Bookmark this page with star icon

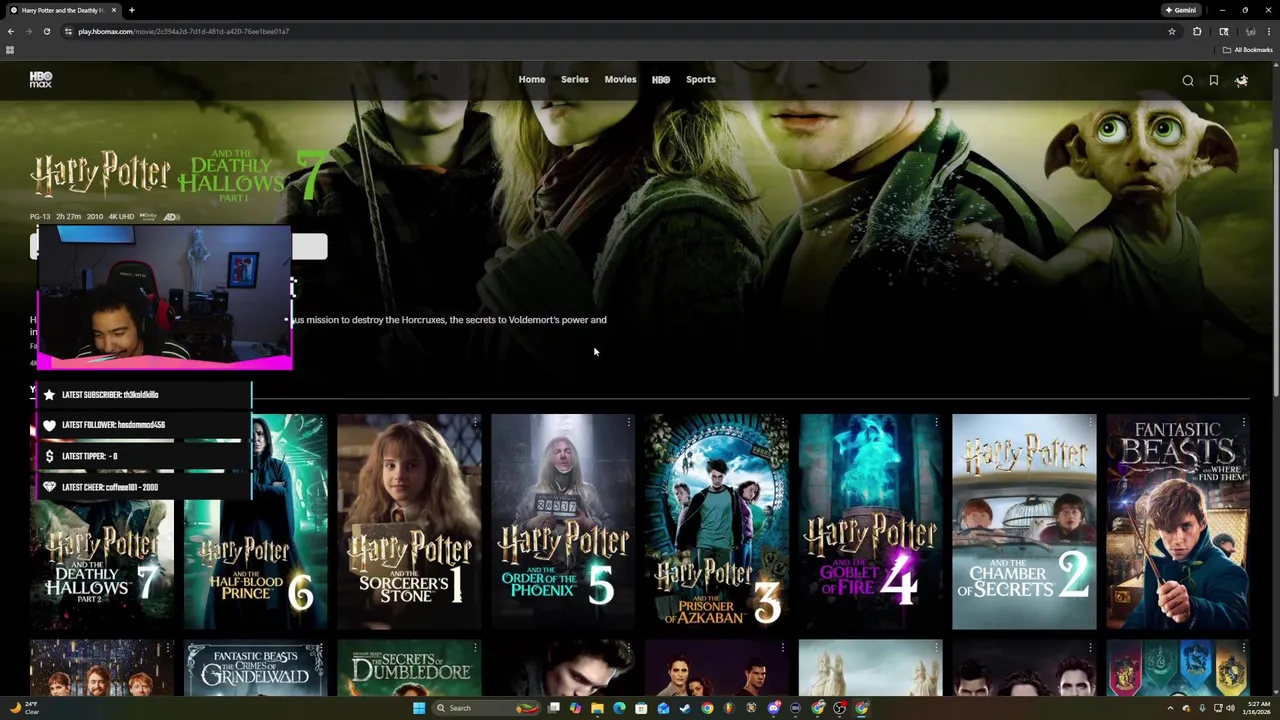pyautogui.click(x=1172, y=31)
